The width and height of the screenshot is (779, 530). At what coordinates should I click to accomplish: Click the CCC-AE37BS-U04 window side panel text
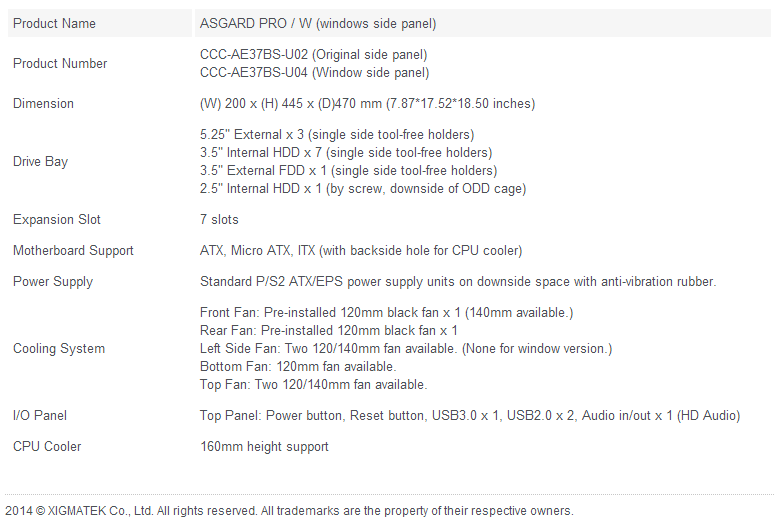pyautogui.click(x=315, y=72)
